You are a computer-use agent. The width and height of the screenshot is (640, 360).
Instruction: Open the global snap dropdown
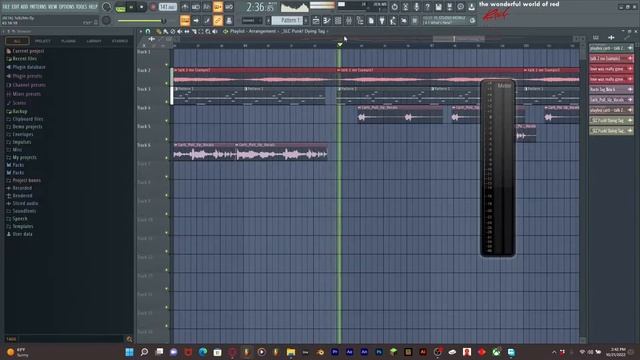click(x=252, y=20)
